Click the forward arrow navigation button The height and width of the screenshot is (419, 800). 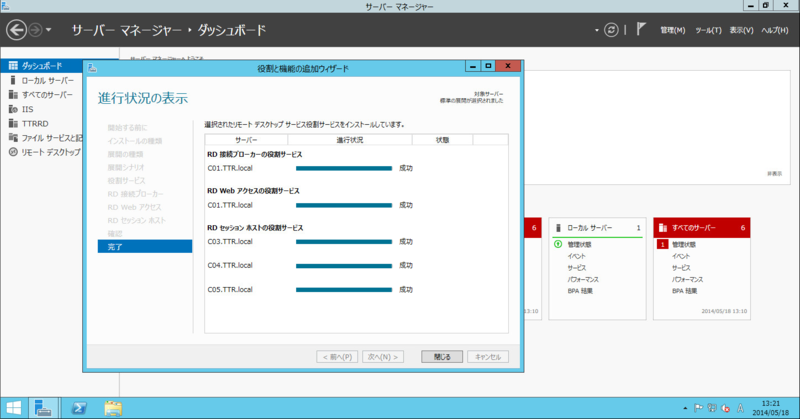tap(35, 30)
